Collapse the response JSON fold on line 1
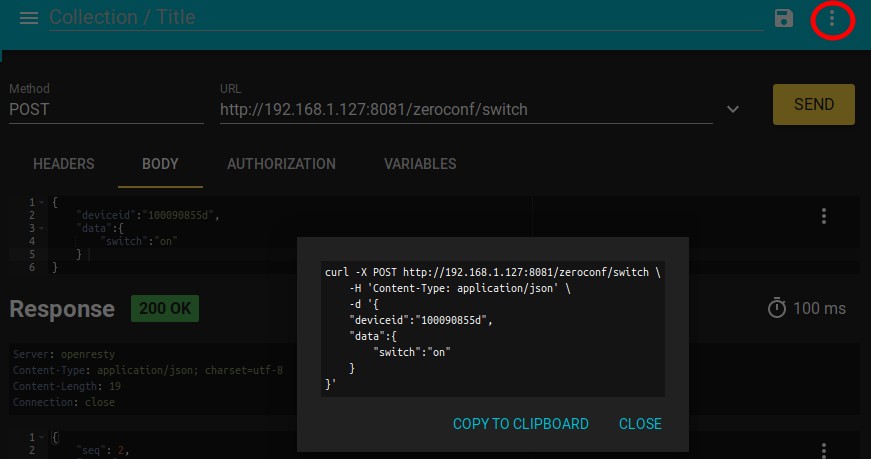871x459 pixels. (41, 438)
